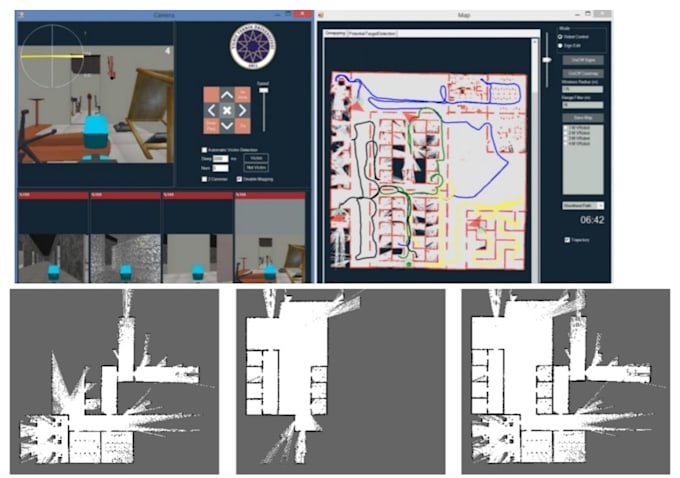
Task: Click the forward (up) drive arrow
Action: [x=227, y=95]
